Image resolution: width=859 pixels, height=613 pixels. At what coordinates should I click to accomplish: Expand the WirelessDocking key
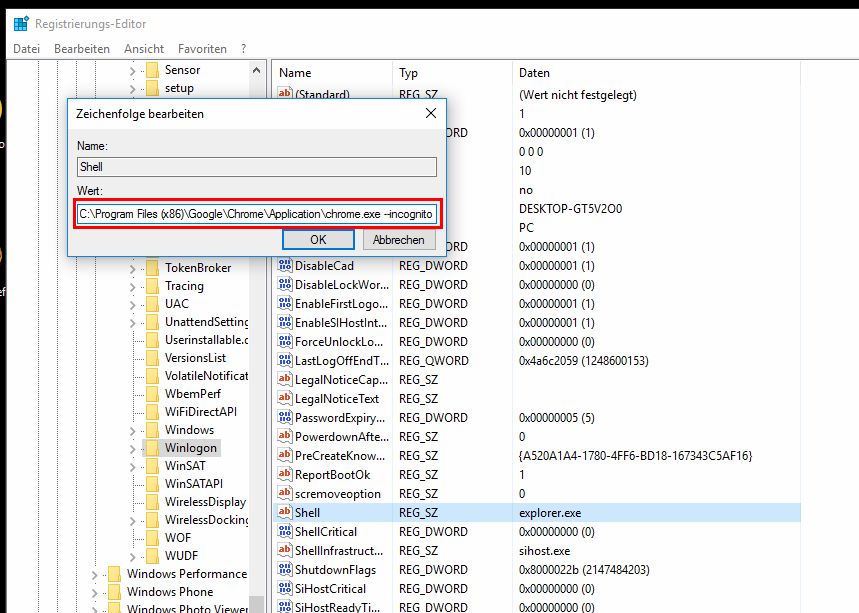[x=132, y=520]
